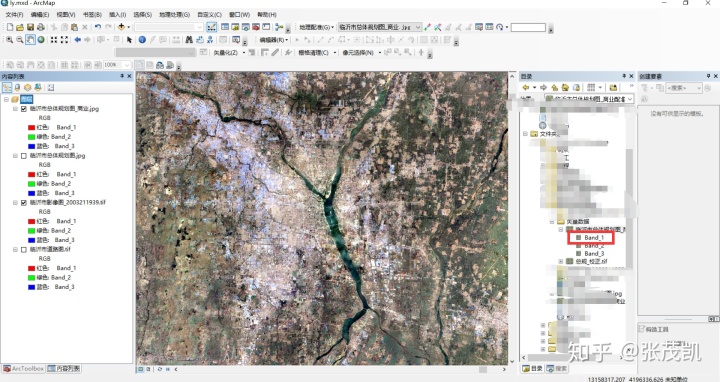Open the 地理配准(G) dropdown menu
The width and height of the screenshot is (720, 382).
coord(316,27)
